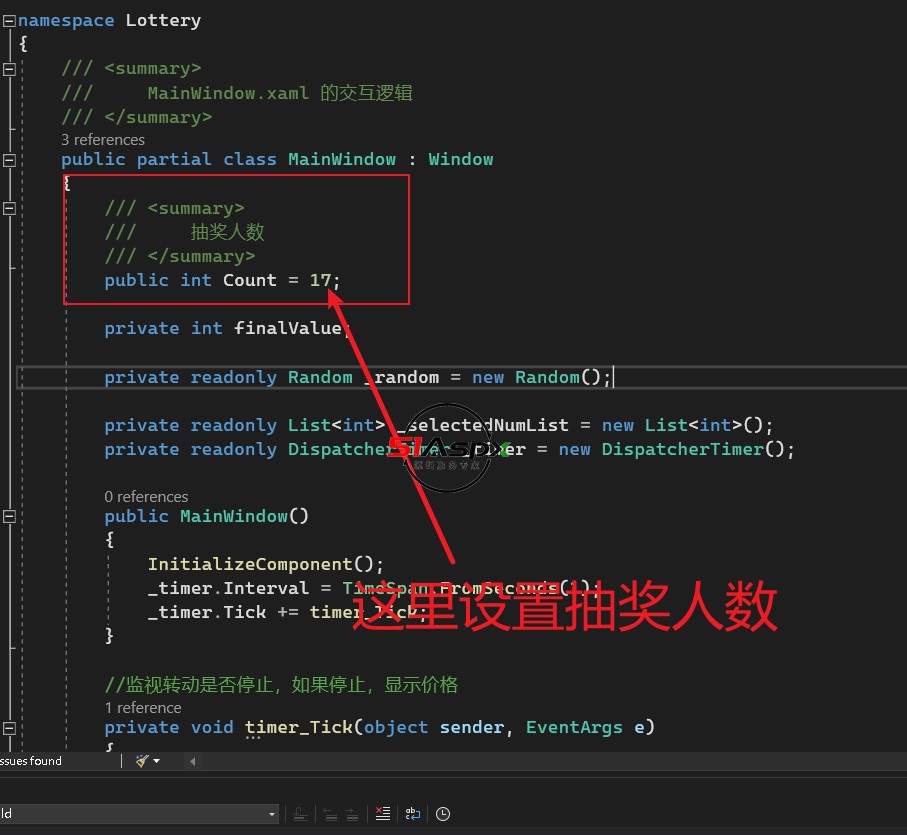Click the finalValue field name
The image size is (907, 835).
287,328
